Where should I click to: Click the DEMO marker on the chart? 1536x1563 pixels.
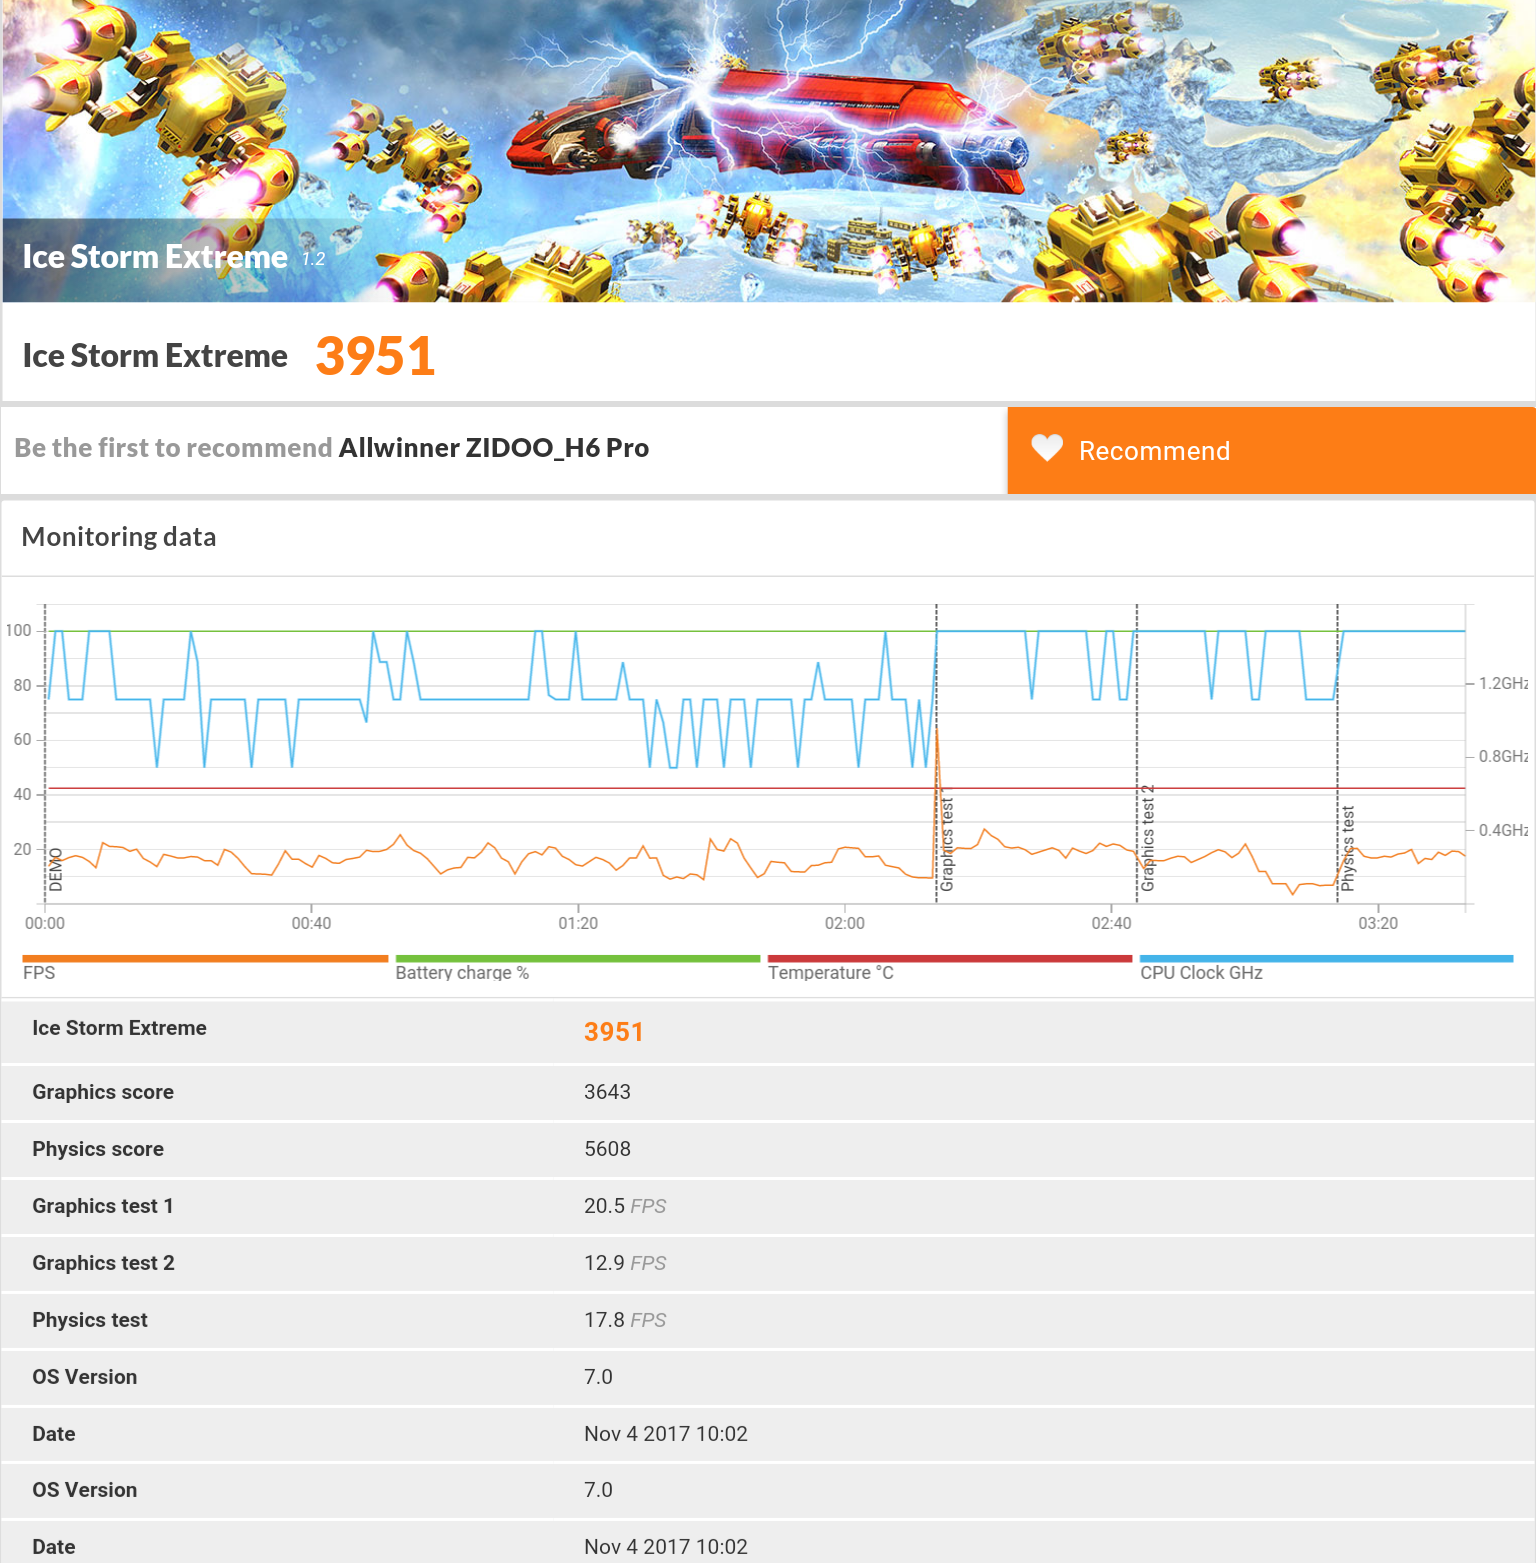56,869
